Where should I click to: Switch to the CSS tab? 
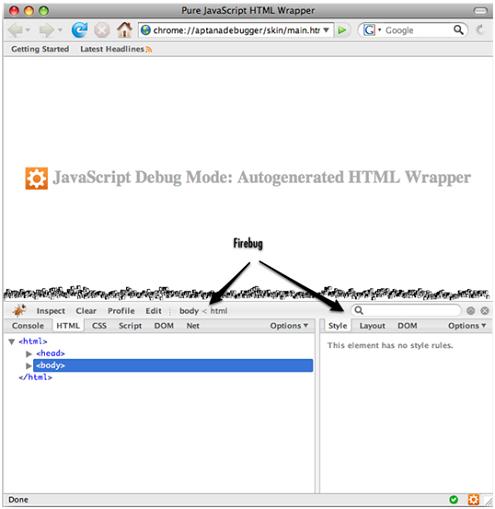[99, 326]
